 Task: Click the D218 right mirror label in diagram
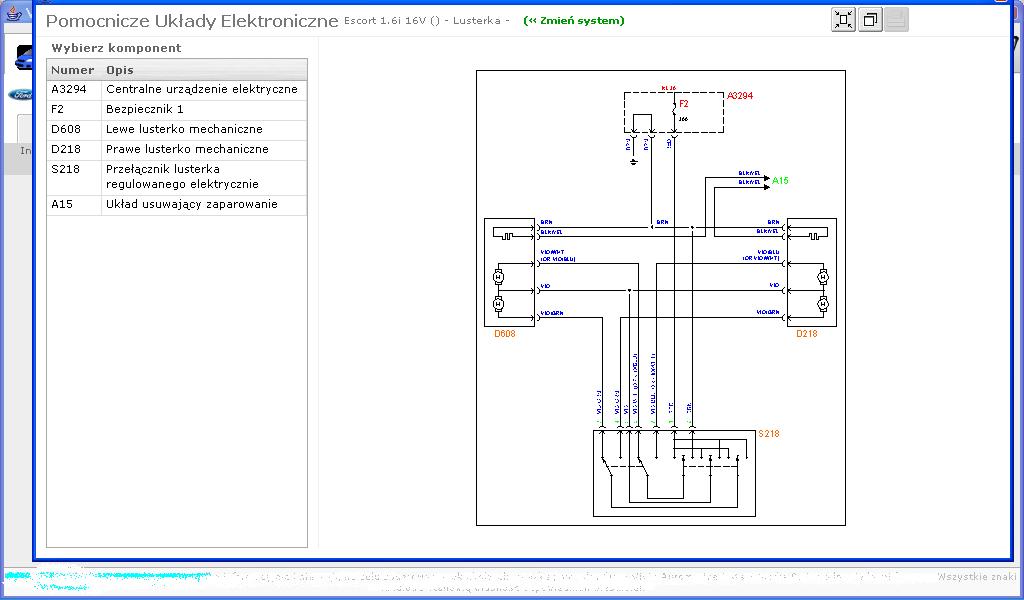[x=806, y=334]
